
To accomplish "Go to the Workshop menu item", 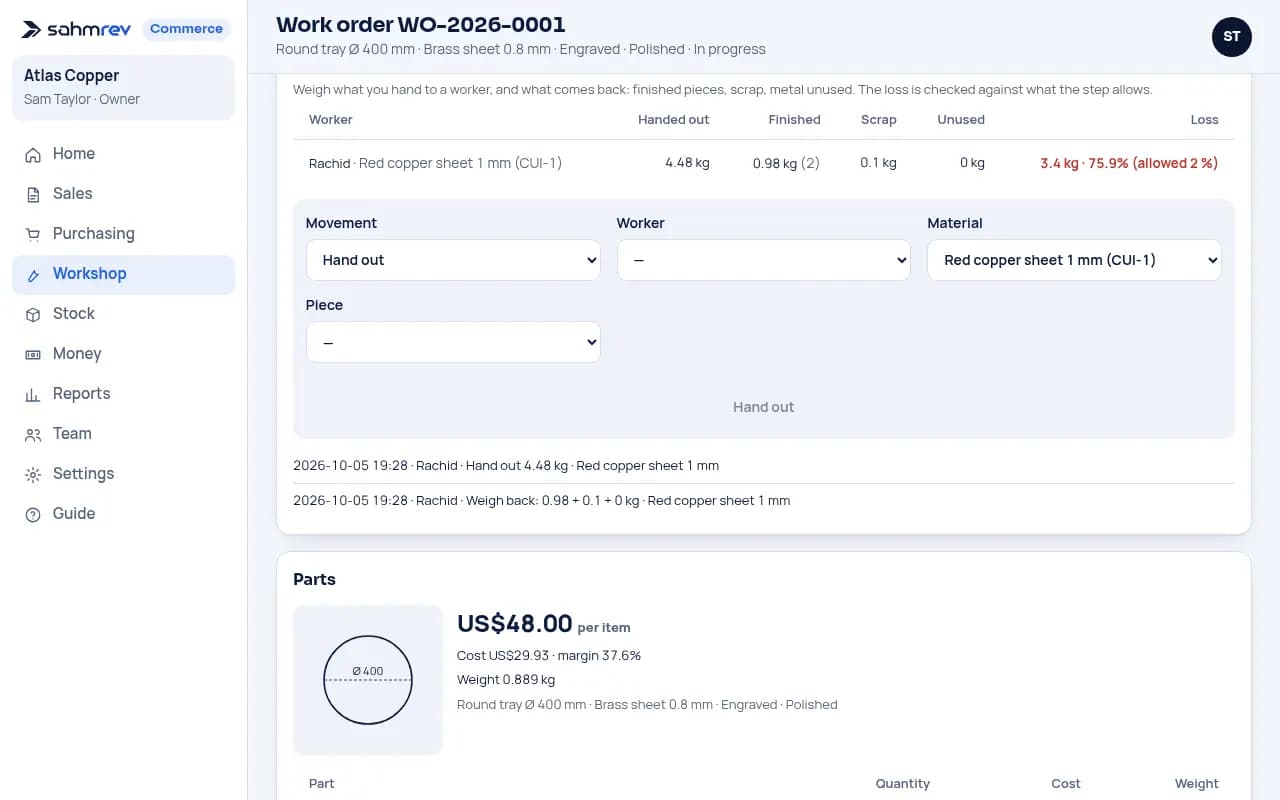I will coord(123,274).
